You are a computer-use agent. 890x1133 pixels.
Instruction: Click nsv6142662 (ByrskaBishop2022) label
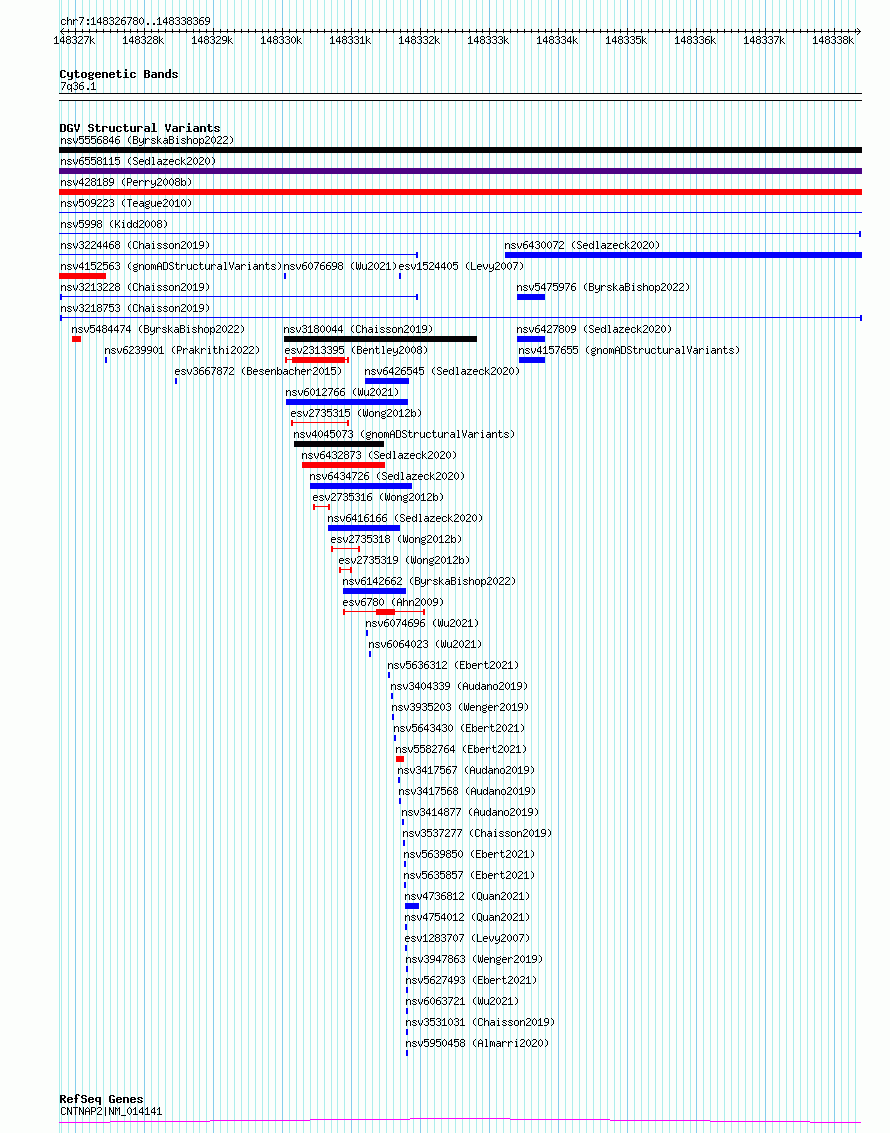click(x=429, y=580)
